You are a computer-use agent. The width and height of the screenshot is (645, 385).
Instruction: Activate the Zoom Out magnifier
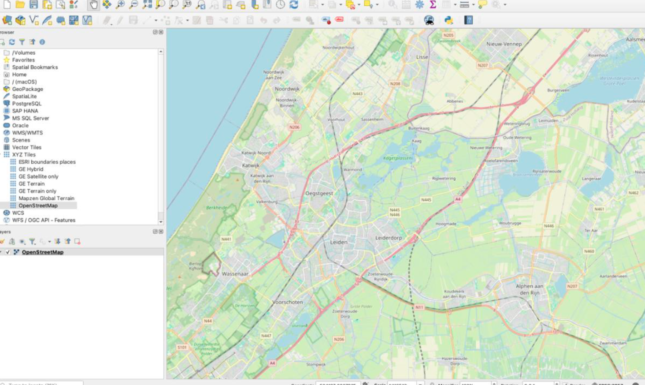click(133, 5)
